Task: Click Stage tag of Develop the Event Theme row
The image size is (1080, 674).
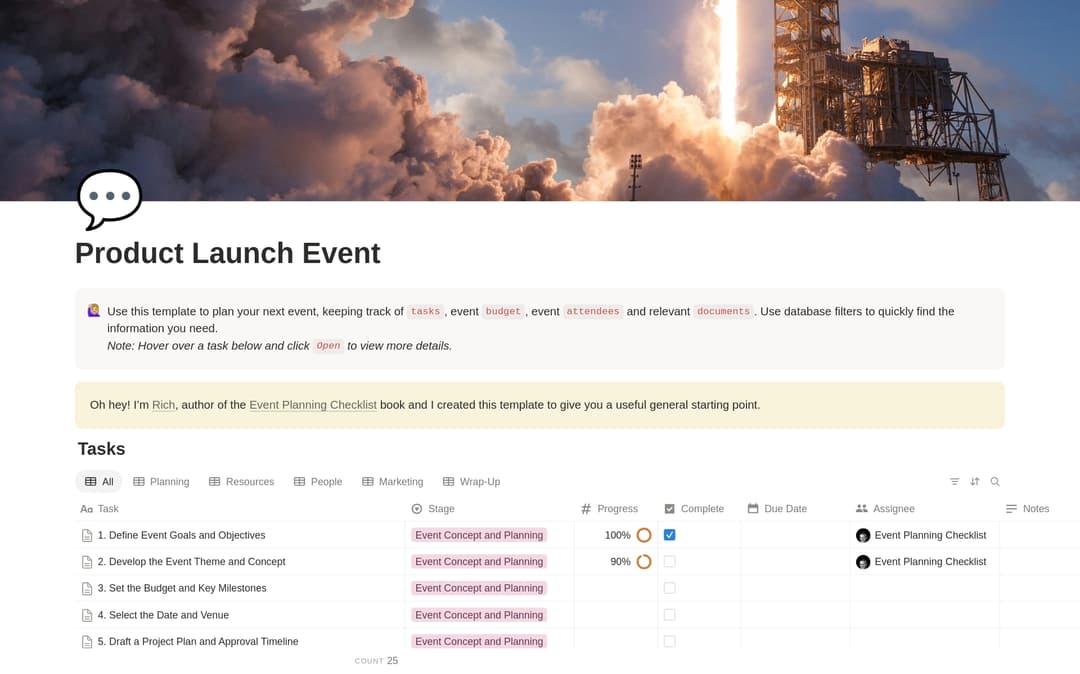Action: [479, 562]
